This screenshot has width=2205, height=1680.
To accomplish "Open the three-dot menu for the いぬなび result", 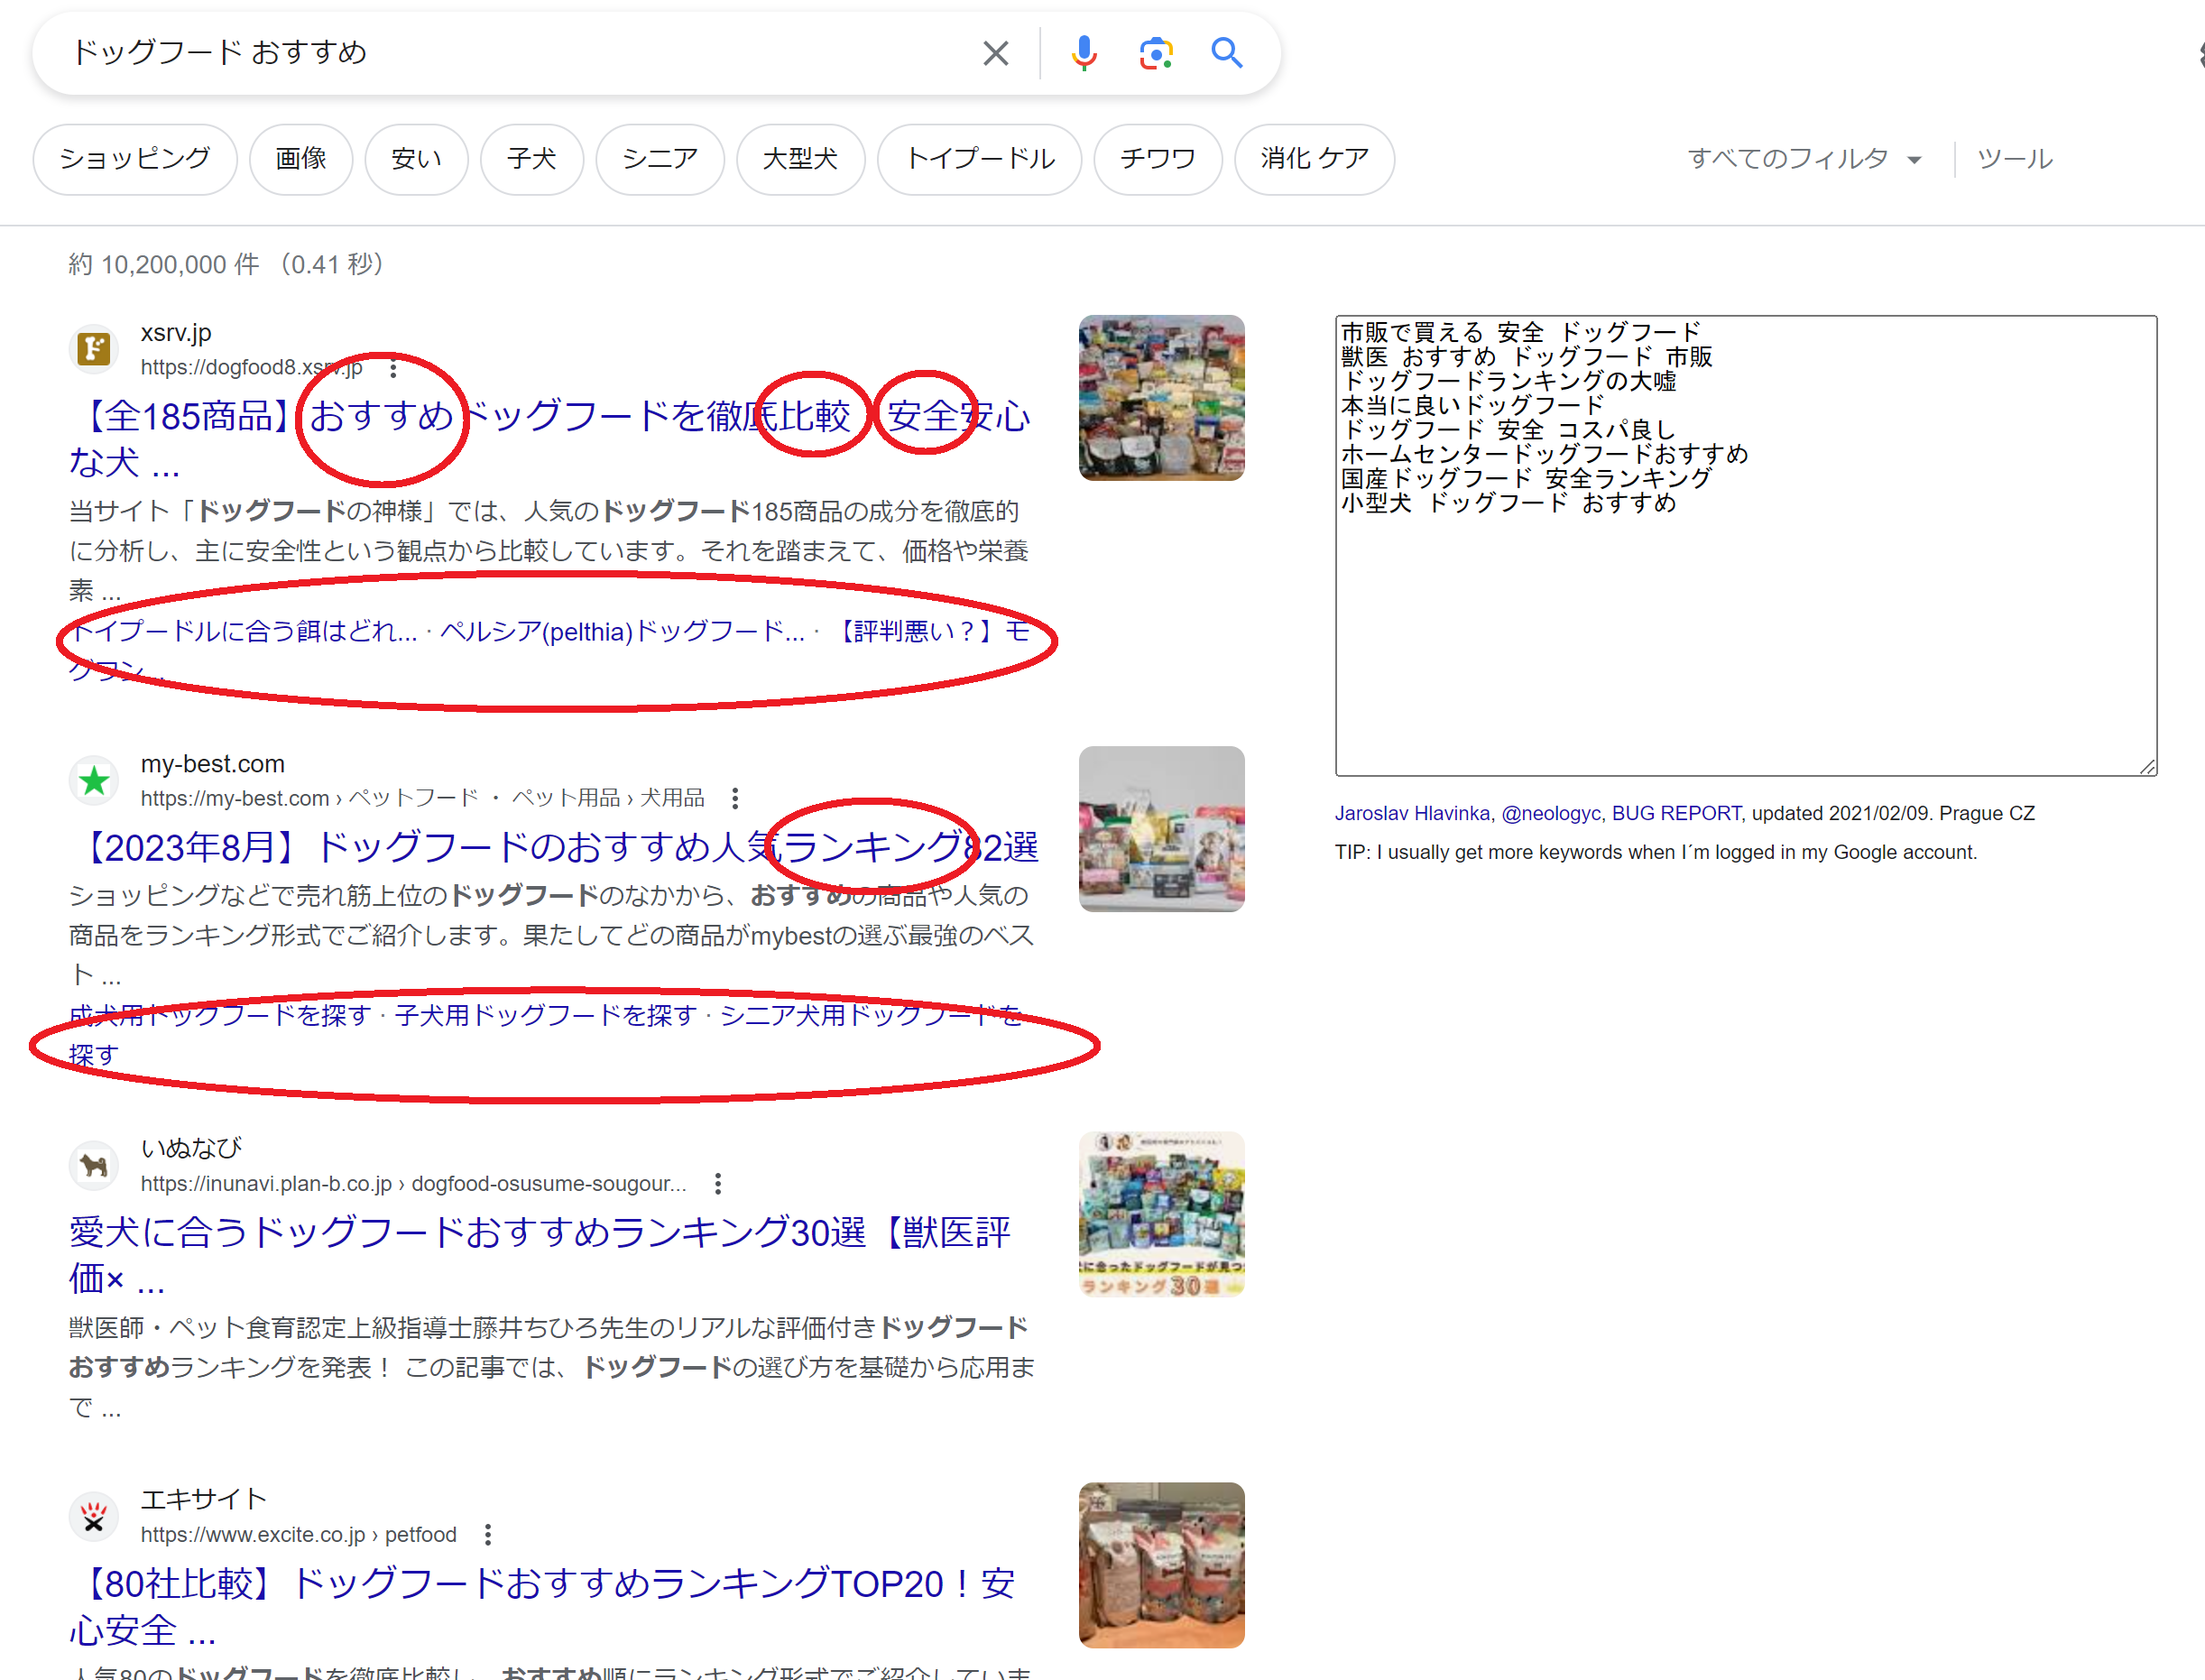I will (x=718, y=1184).
